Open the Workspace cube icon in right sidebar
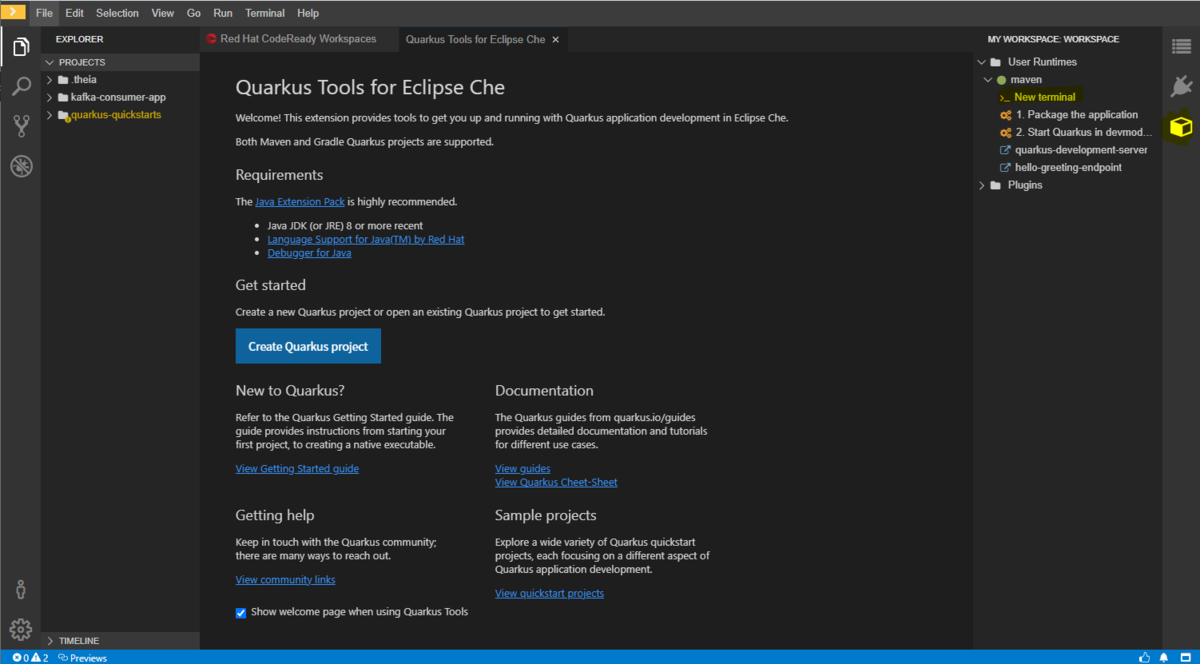 [1181, 127]
